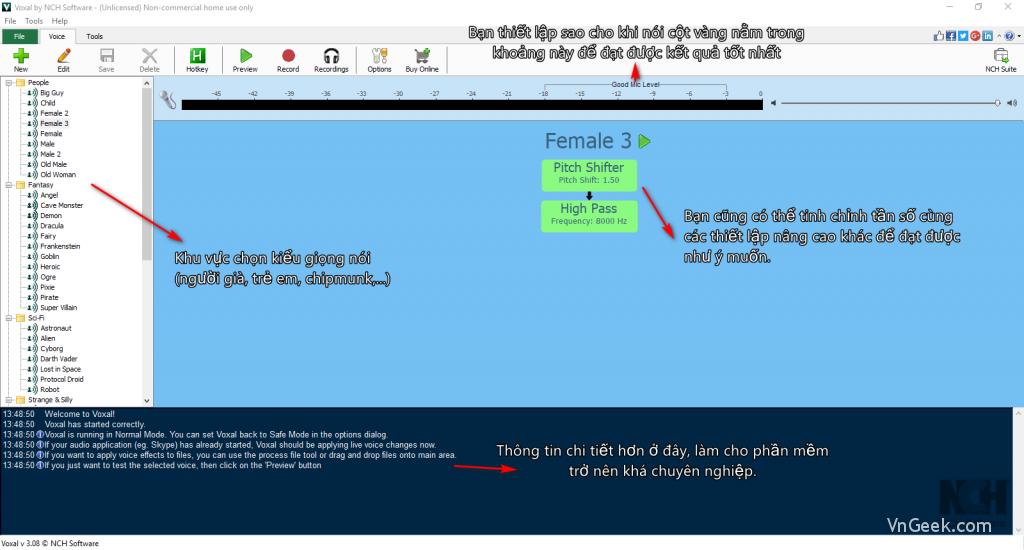This screenshot has width=1024, height=550.
Task: Switch to the Tools ribbon tab
Action: (x=95, y=37)
